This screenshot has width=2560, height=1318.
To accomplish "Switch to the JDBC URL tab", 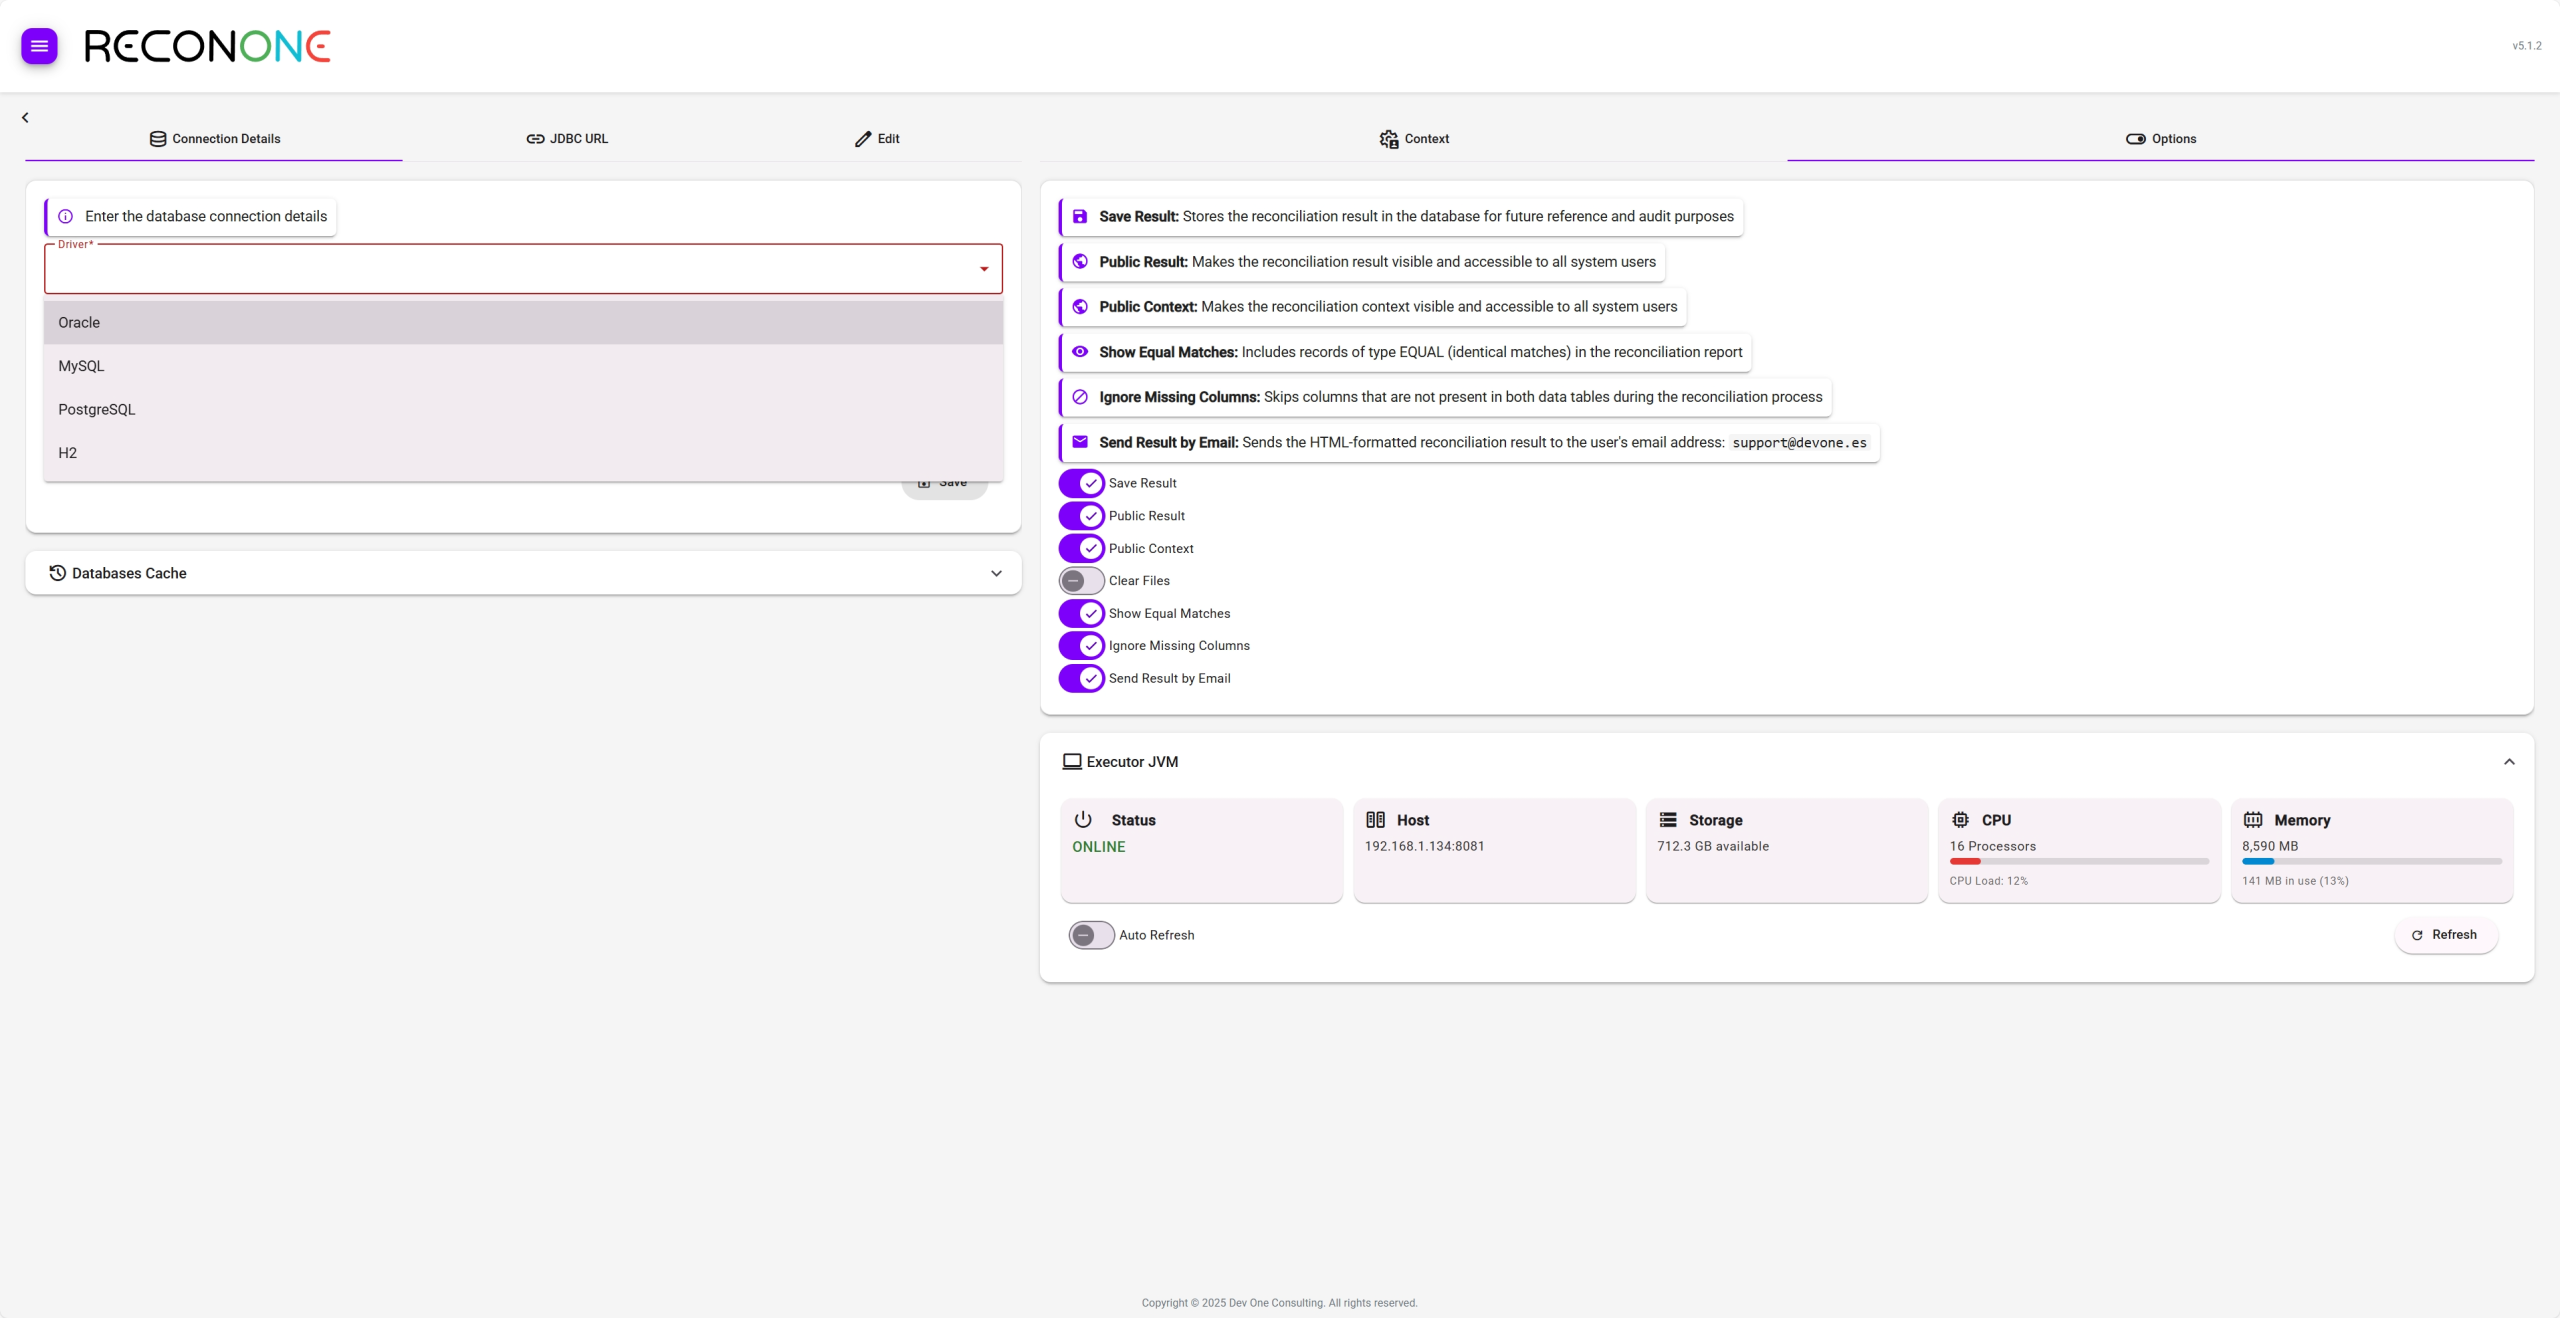I will coord(567,139).
